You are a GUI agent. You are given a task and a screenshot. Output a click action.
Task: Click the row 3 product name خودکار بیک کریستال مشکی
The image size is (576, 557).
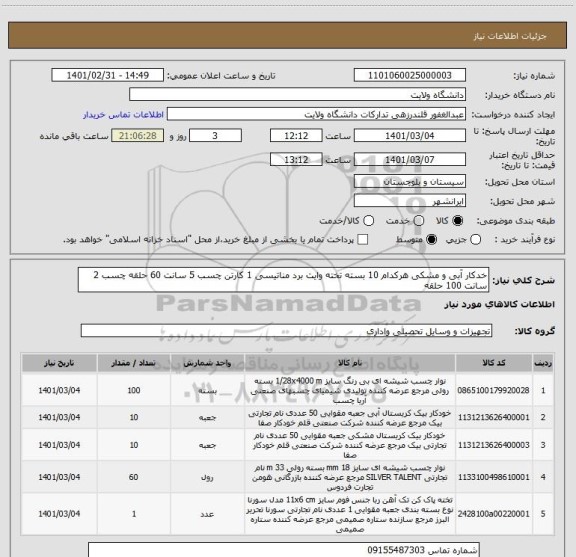pyautogui.click(x=350, y=445)
